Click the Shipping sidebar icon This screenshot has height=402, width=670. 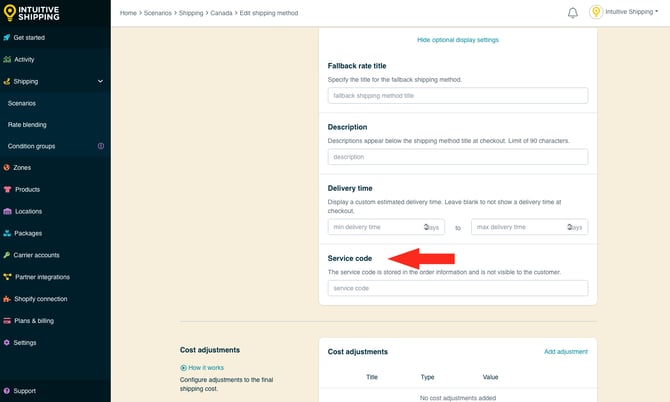point(6,81)
